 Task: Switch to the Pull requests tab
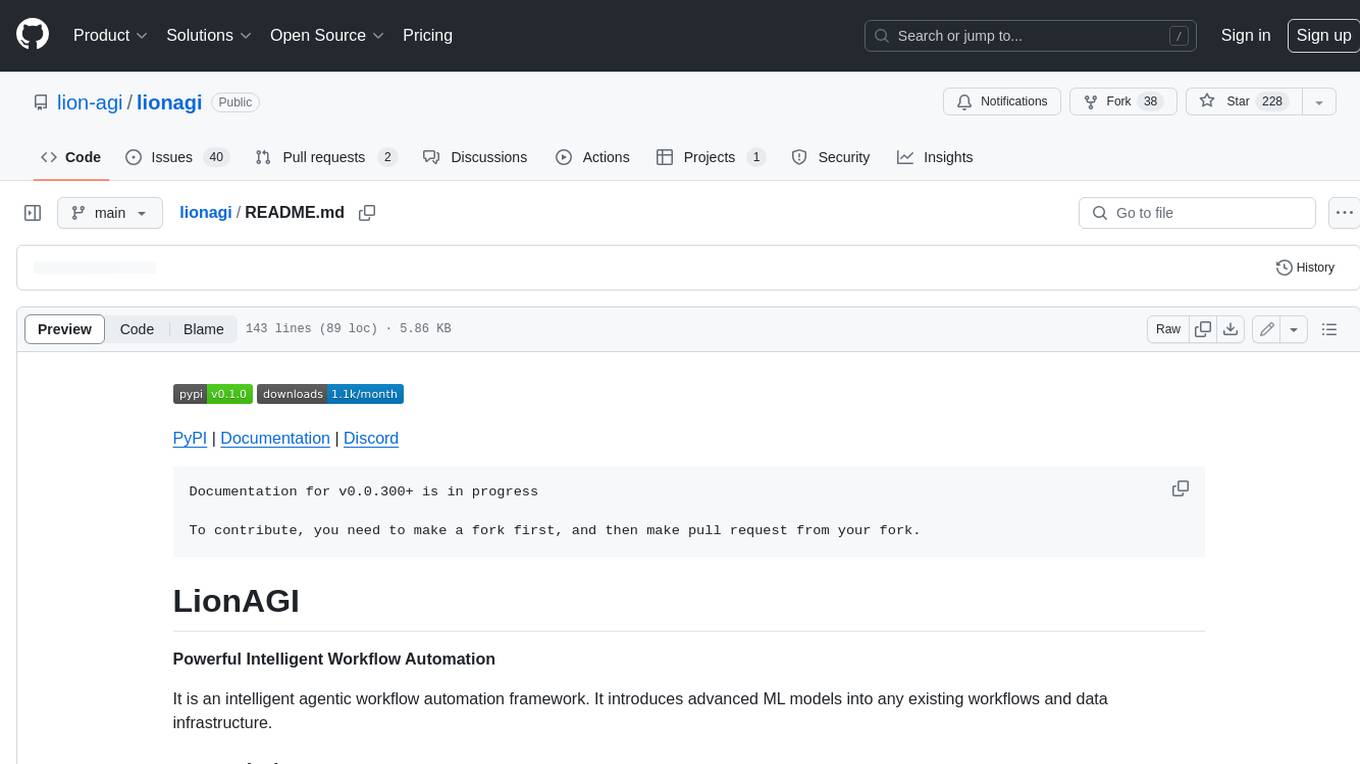point(326,157)
